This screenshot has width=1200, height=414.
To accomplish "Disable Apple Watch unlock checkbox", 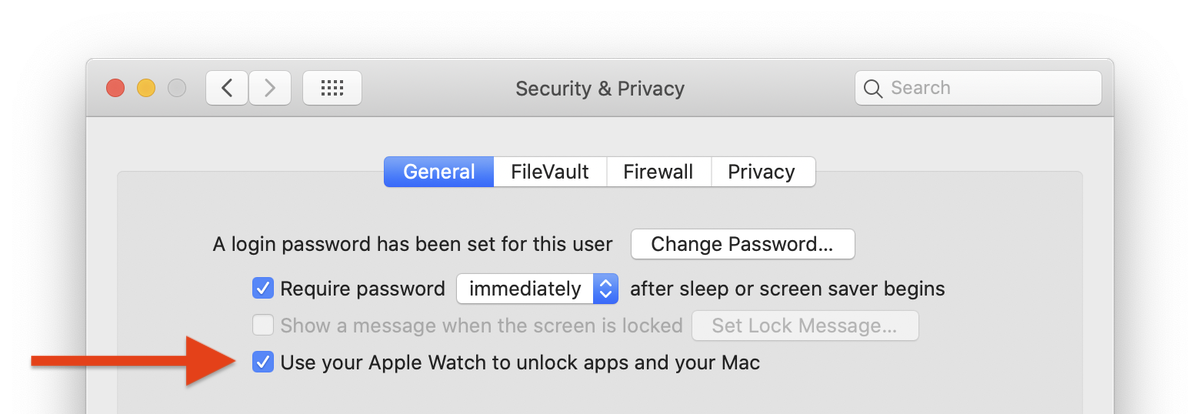I will (263, 362).
